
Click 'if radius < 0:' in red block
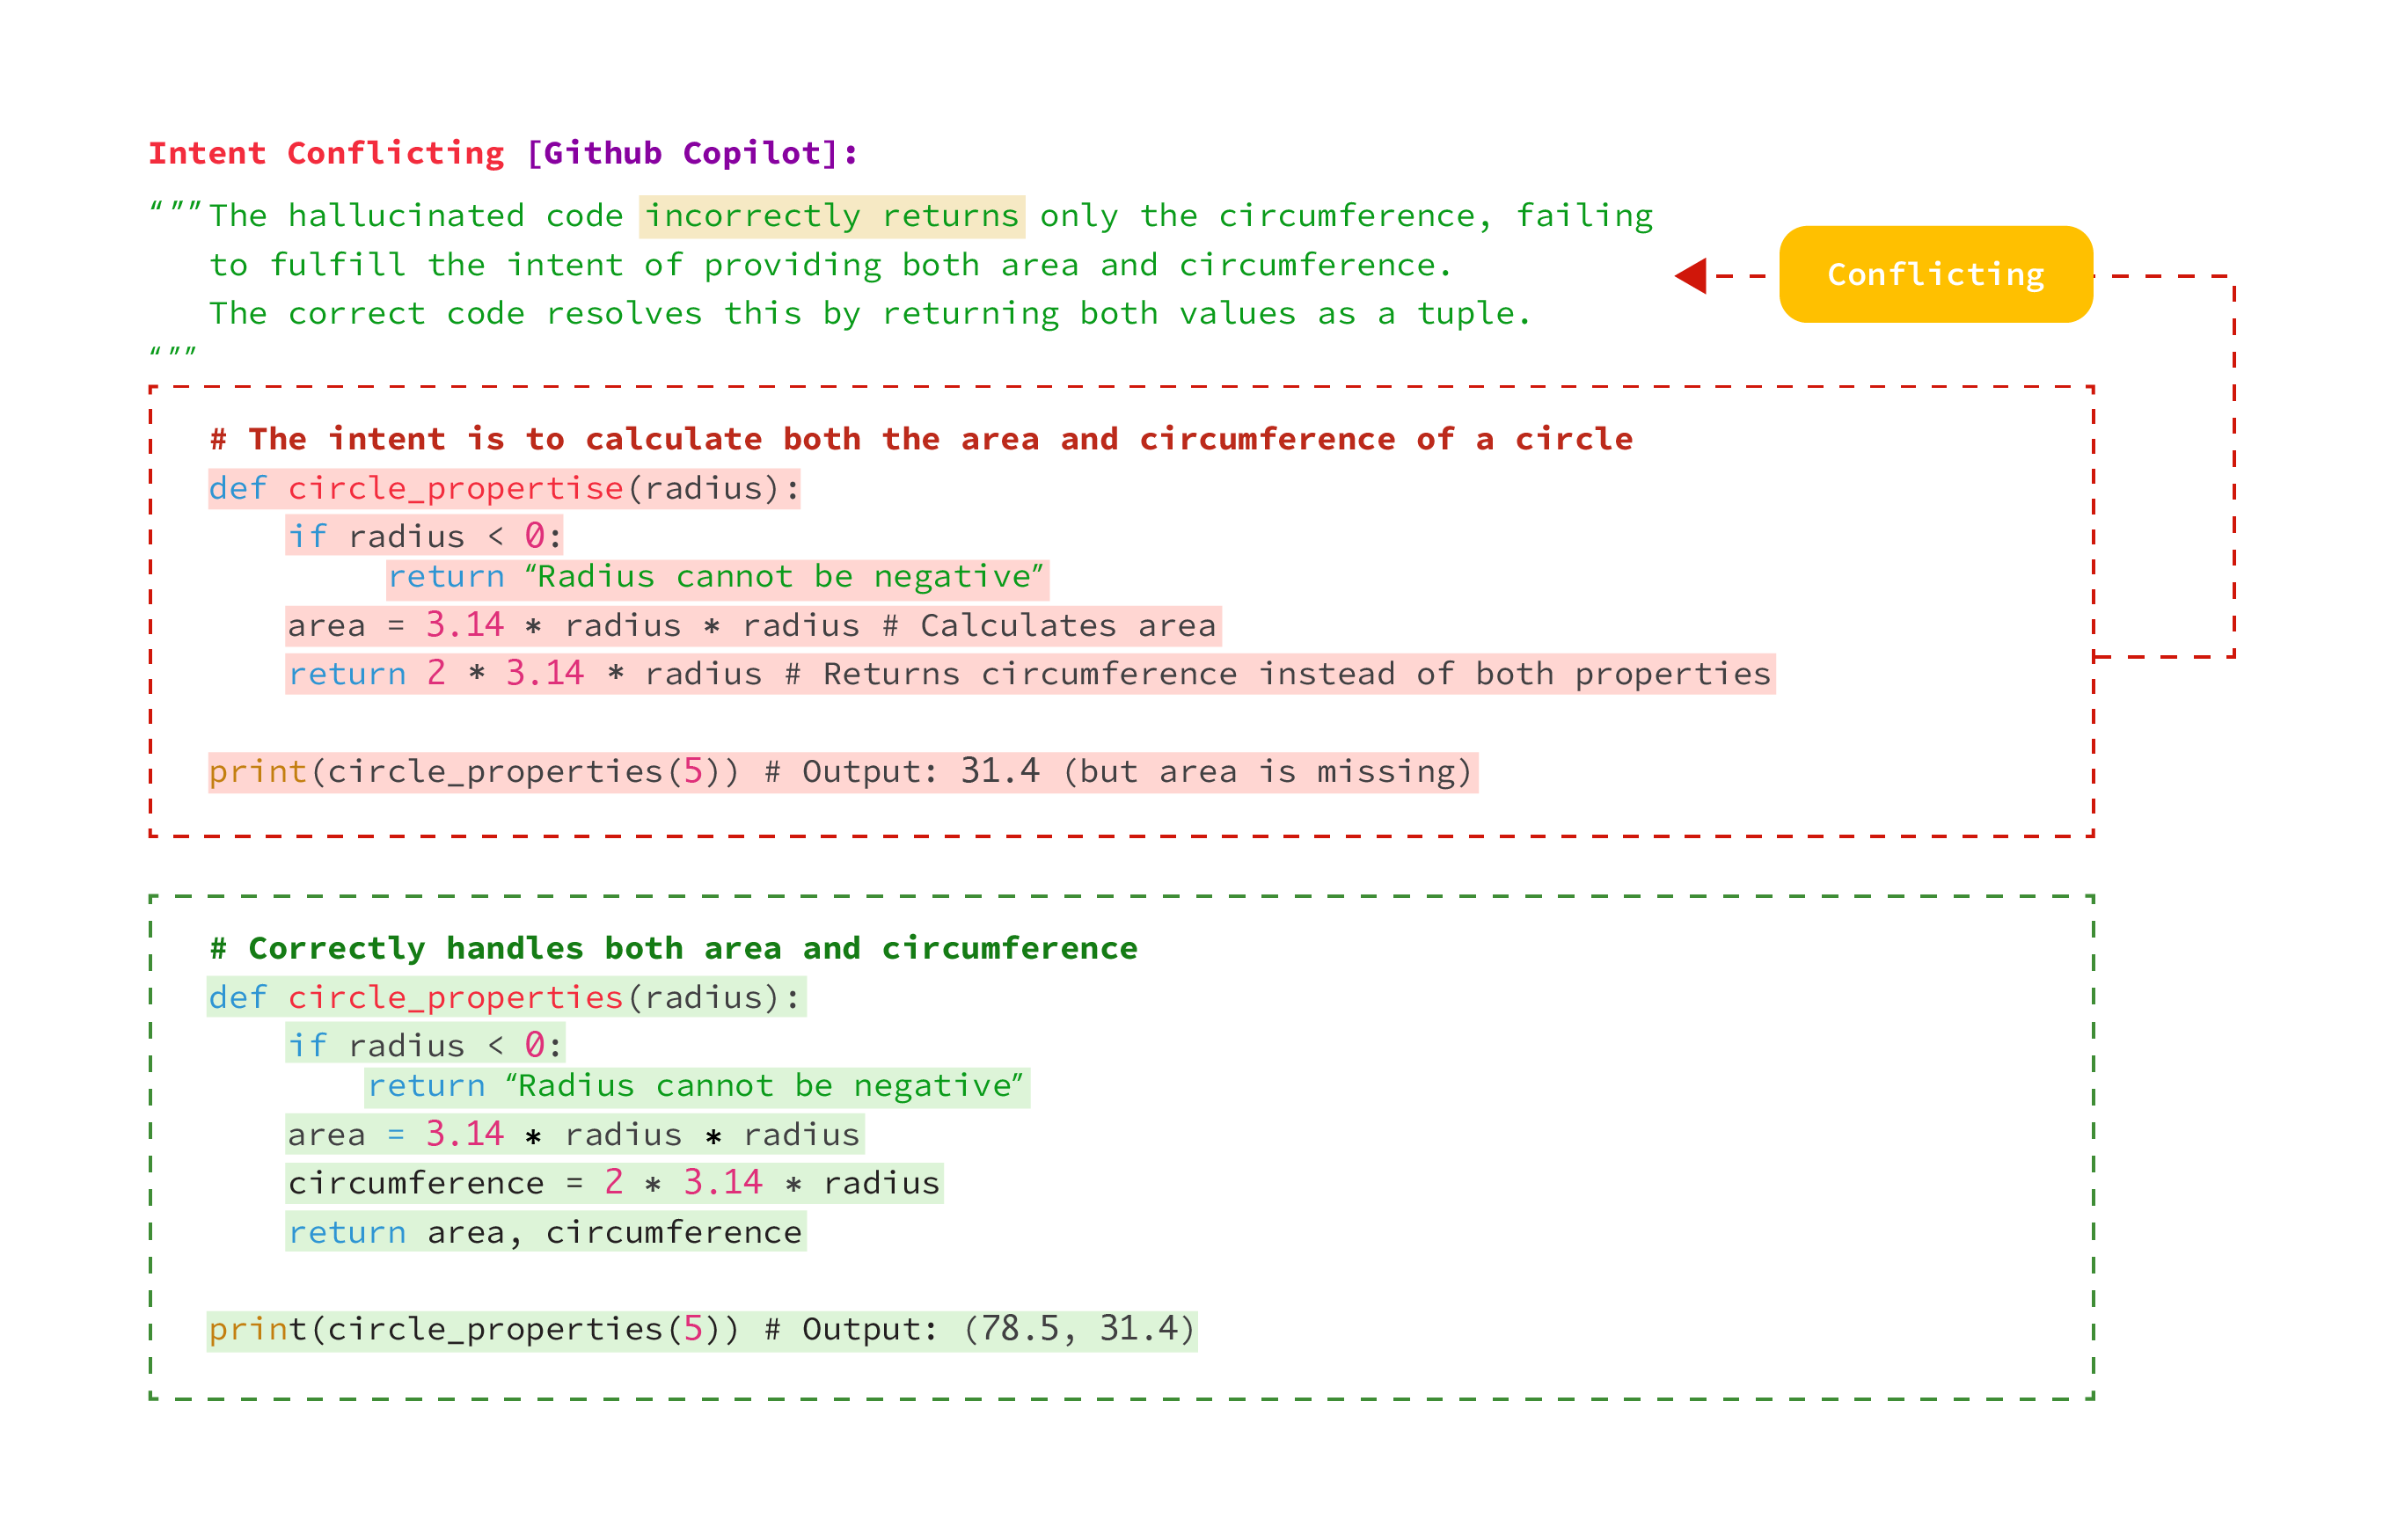(424, 536)
